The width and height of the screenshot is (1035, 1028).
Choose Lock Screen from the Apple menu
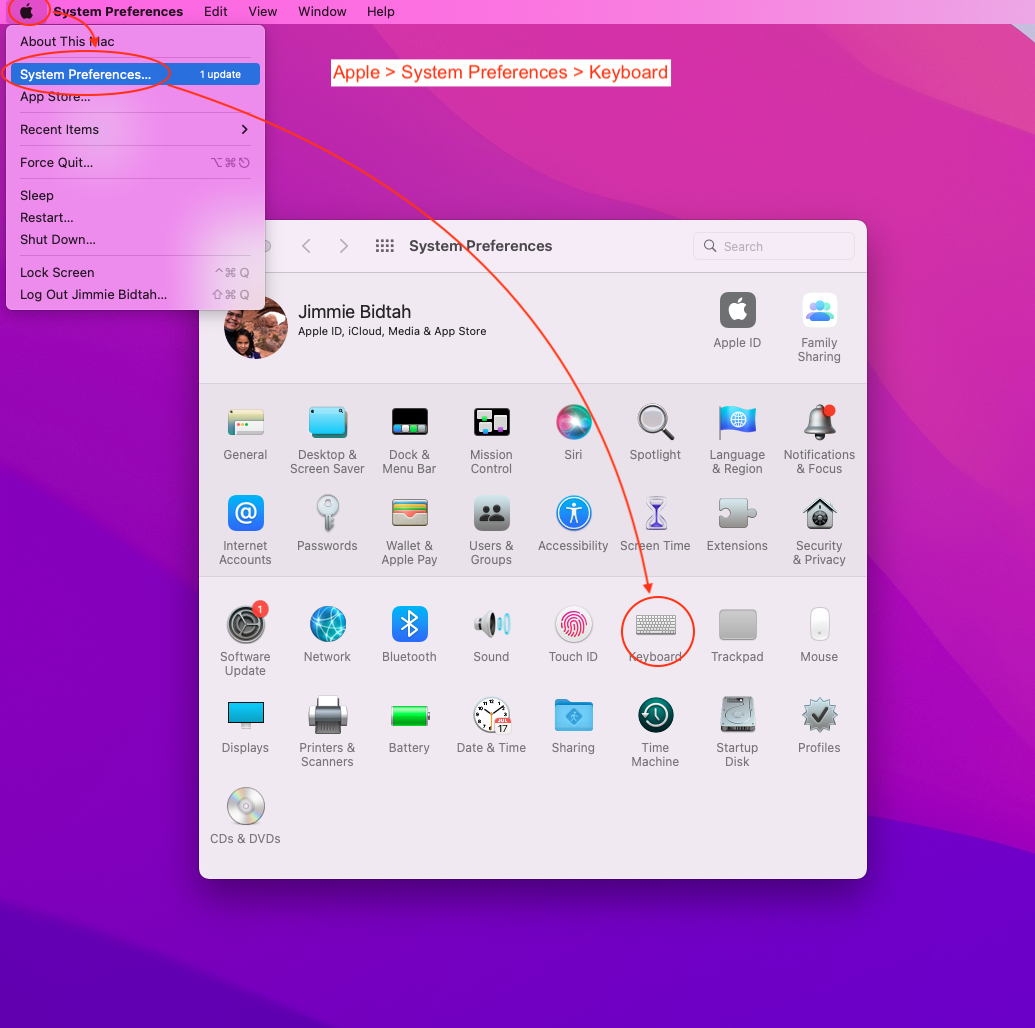(x=135, y=272)
